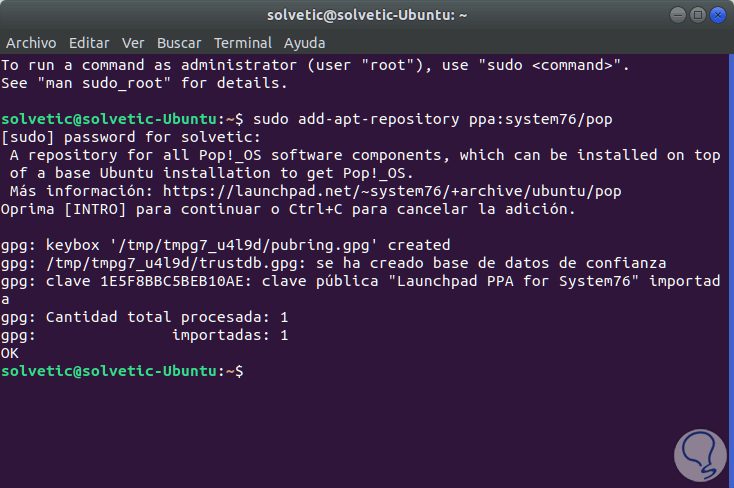Click the OK output line

click(x=10, y=353)
